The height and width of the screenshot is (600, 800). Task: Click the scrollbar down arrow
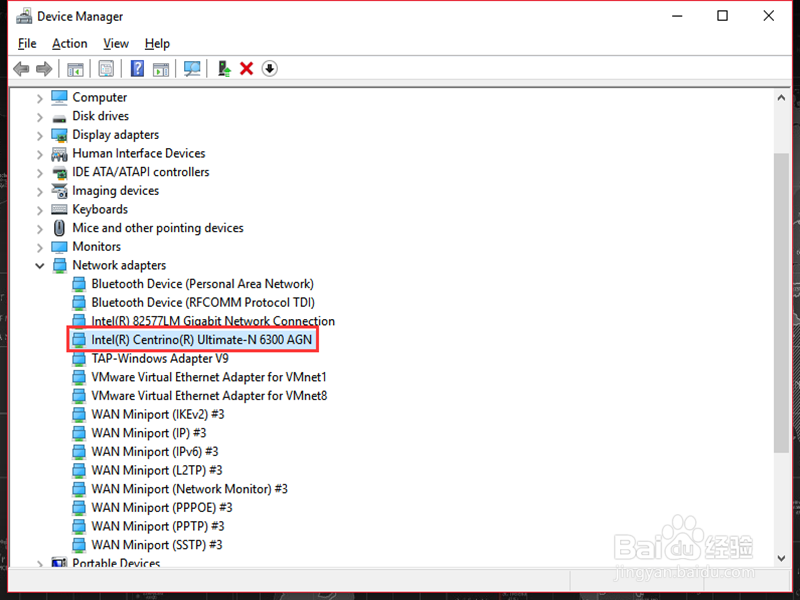pos(781,558)
